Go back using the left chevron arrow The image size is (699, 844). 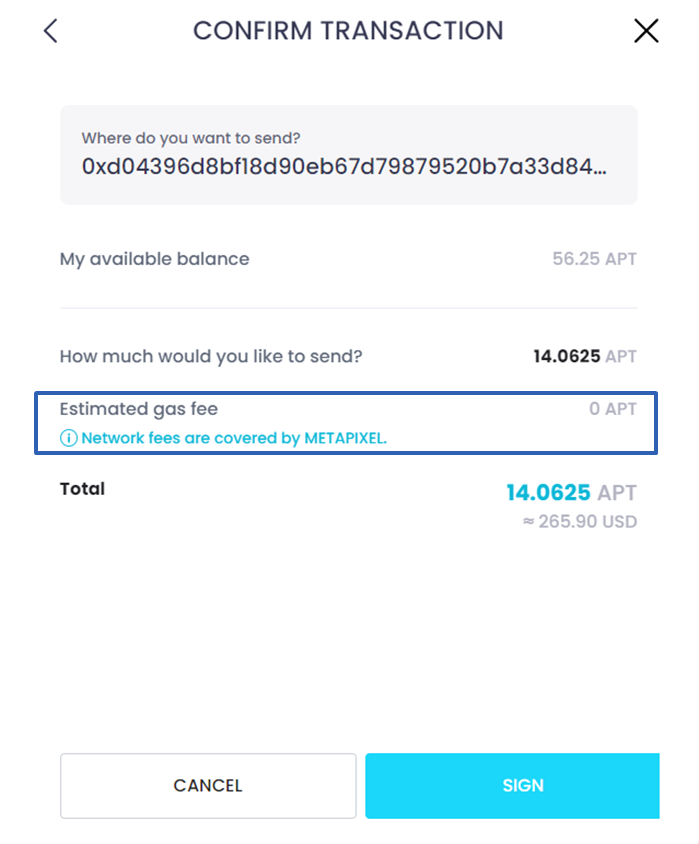(x=51, y=31)
